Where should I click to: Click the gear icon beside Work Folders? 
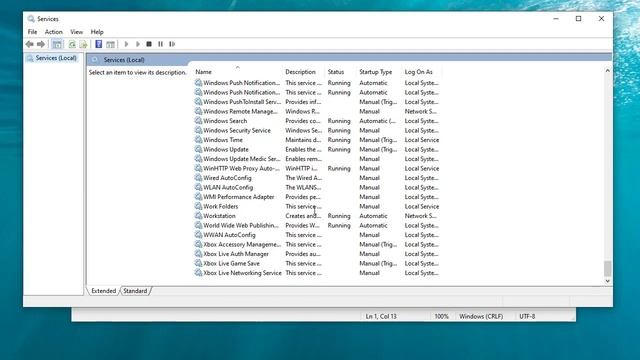198,207
